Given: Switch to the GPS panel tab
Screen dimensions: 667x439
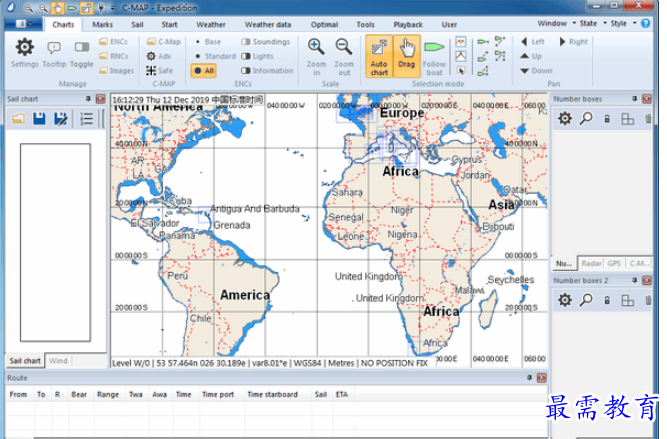Looking at the screenshot, I should [614, 263].
